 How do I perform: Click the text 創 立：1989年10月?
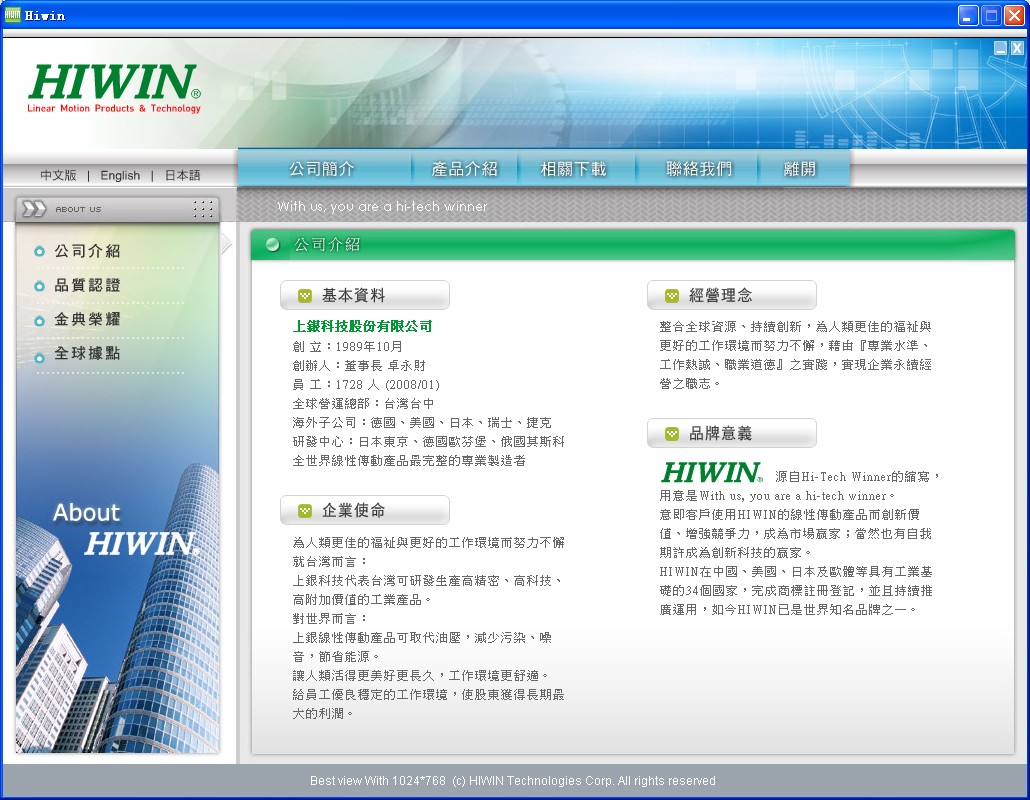pyautogui.click(x=347, y=347)
